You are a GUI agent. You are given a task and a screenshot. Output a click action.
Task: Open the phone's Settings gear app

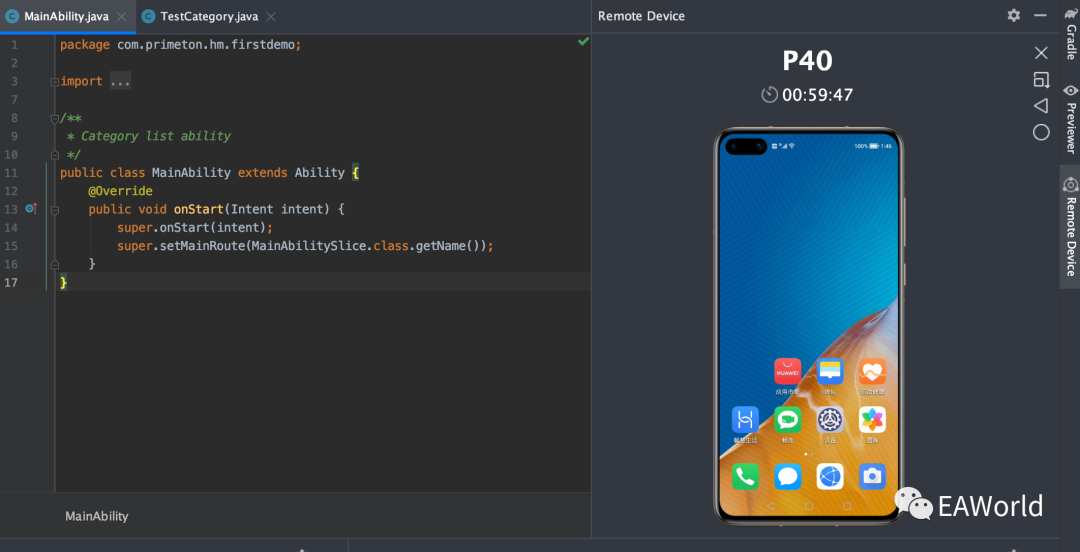pyautogui.click(x=830, y=420)
